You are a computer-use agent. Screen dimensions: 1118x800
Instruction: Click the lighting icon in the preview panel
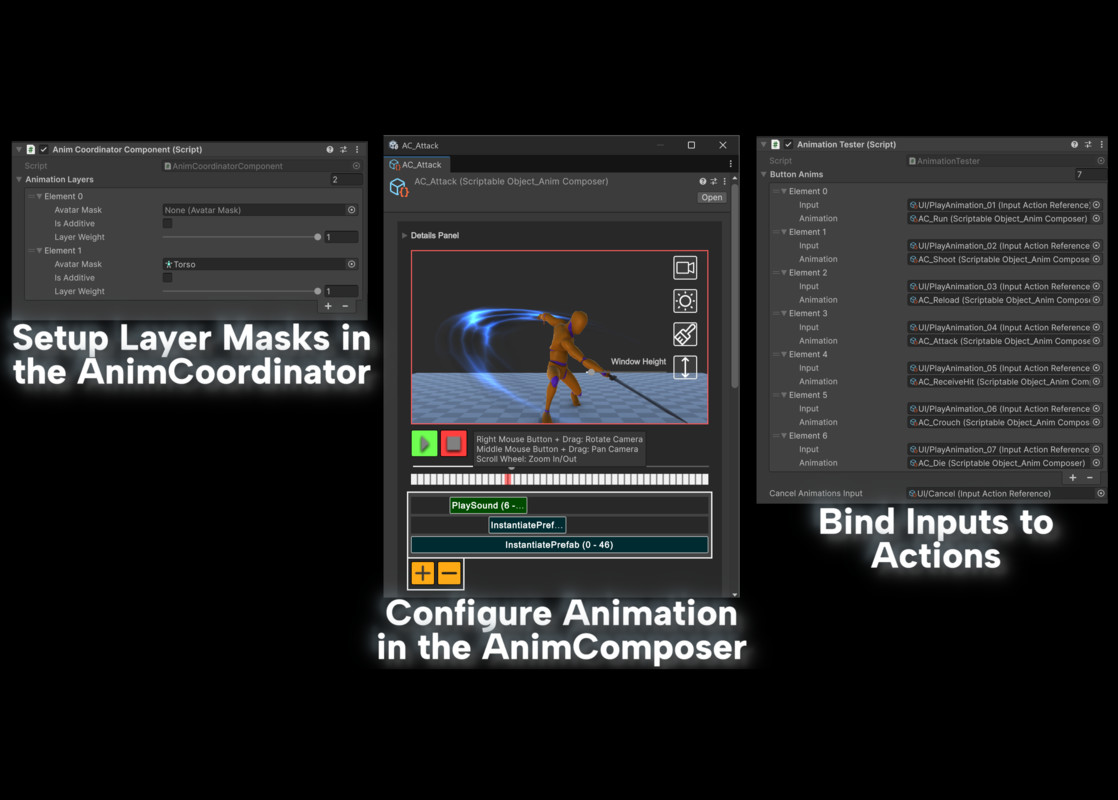tap(684, 300)
